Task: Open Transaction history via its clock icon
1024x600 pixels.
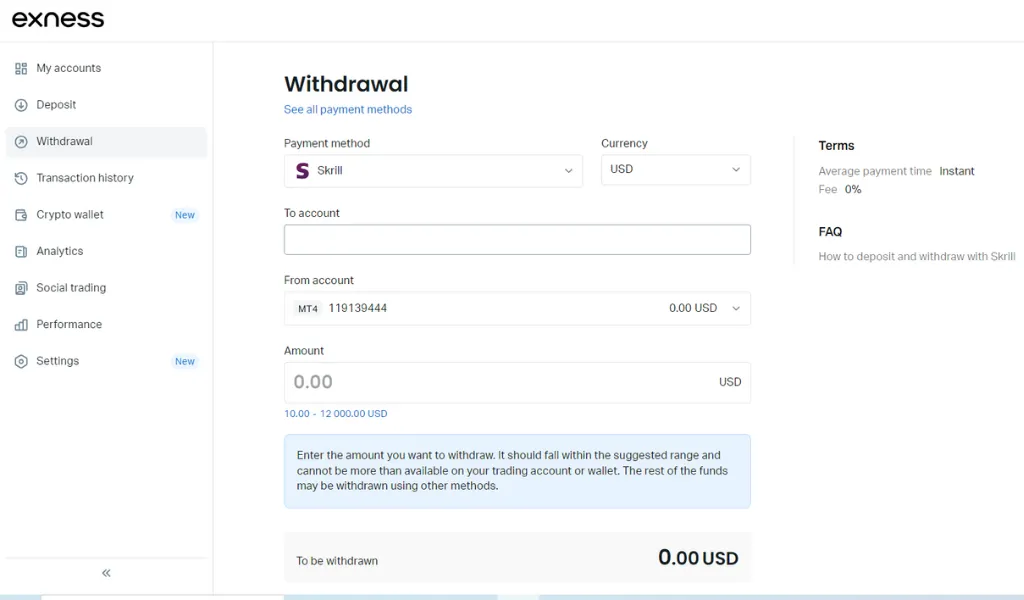Action: 20,177
